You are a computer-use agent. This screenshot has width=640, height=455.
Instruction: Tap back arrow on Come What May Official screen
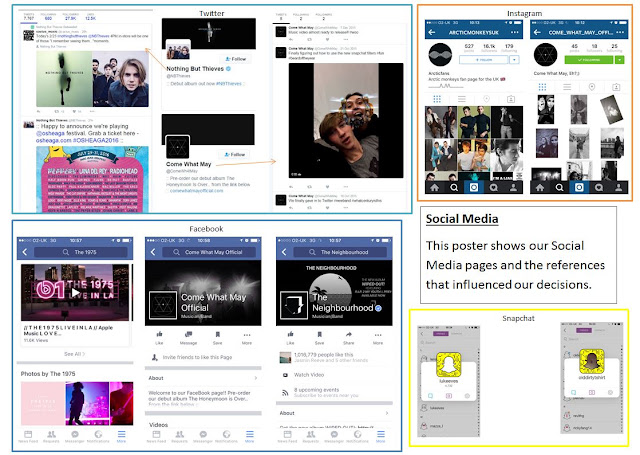(x=153, y=252)
